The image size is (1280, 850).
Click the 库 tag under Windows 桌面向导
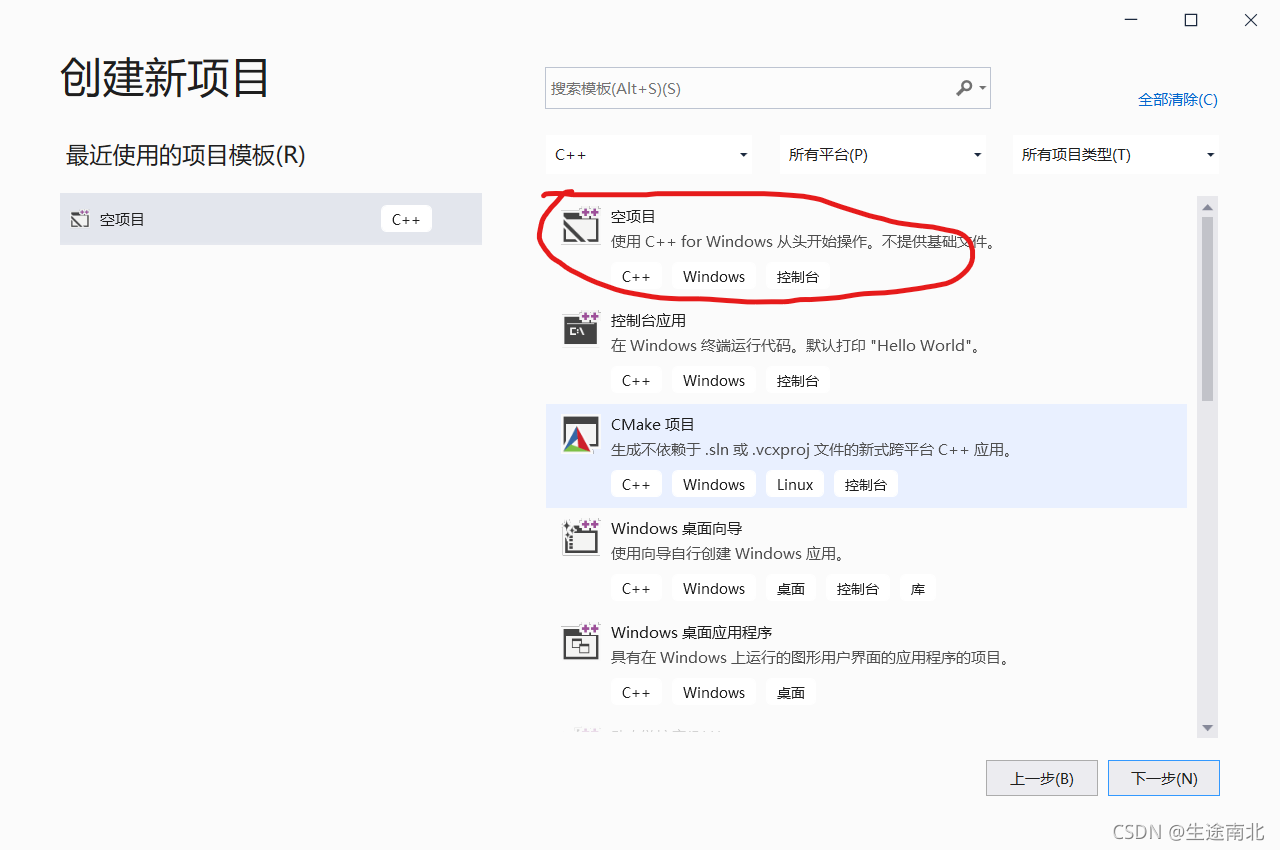click(918, 588)
